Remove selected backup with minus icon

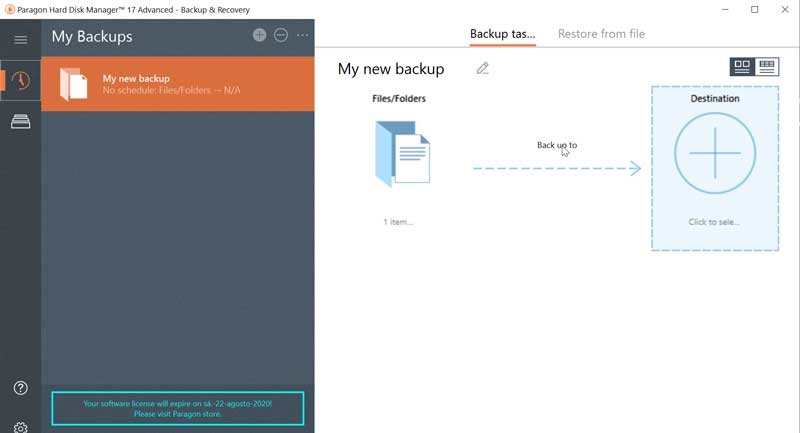click(x=281, y=35)
